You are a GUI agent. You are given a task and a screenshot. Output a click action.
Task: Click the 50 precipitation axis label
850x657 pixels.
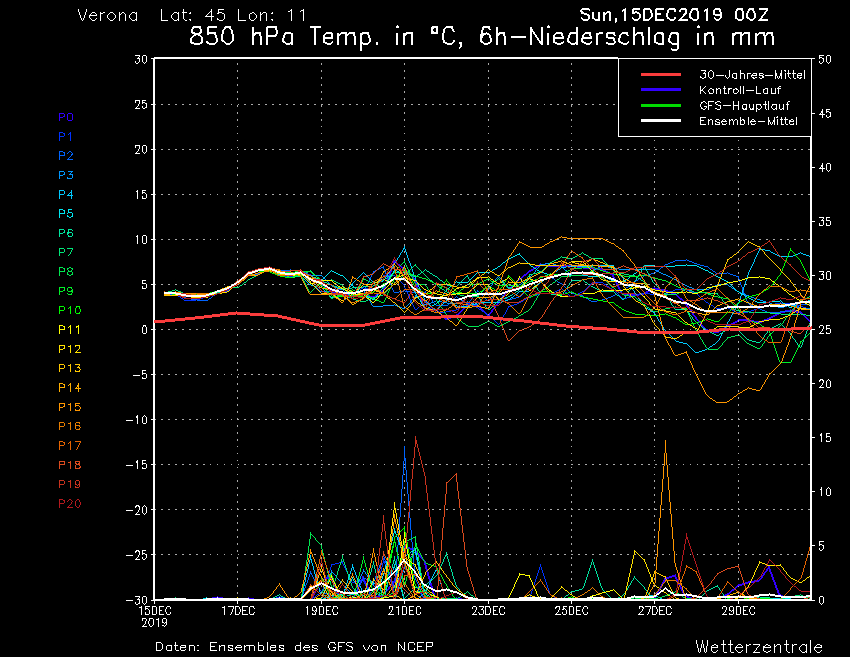tap(825, 60)
